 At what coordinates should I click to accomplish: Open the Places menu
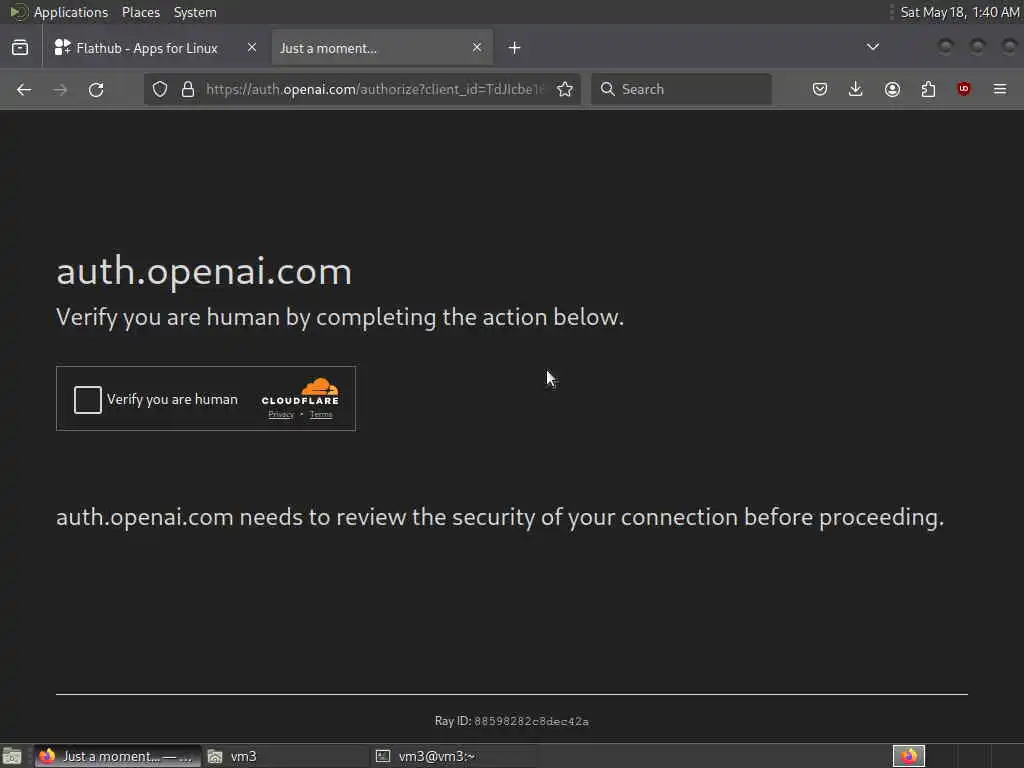point(141,12)
